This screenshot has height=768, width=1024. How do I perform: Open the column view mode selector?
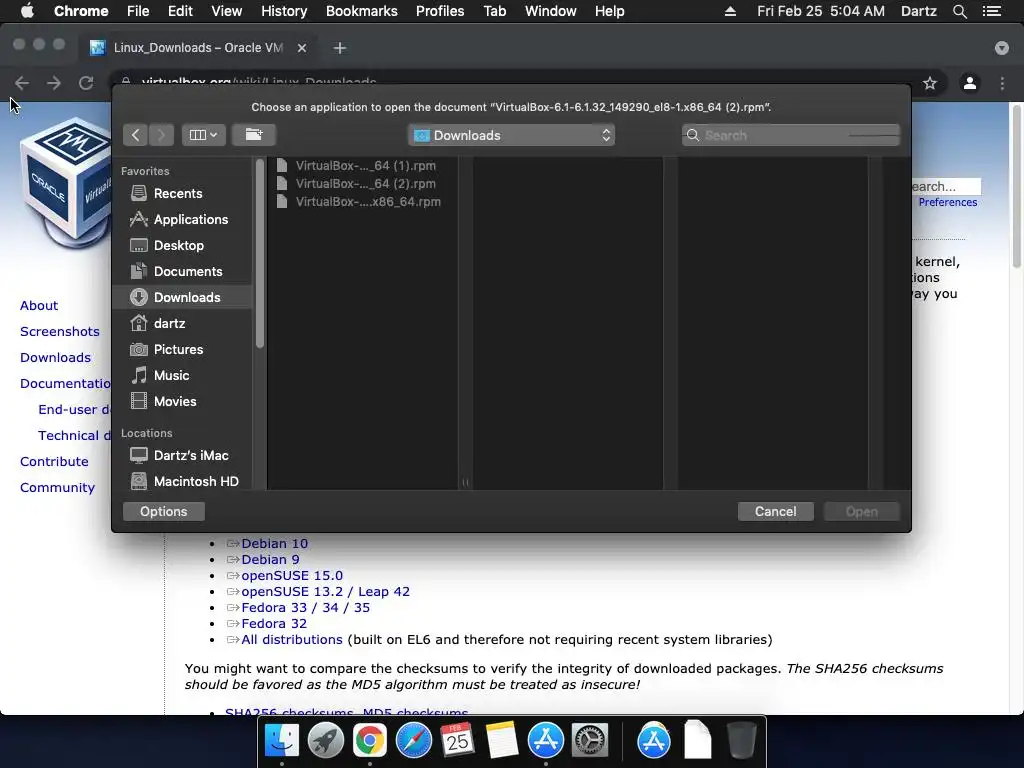[x=203, y=135]
